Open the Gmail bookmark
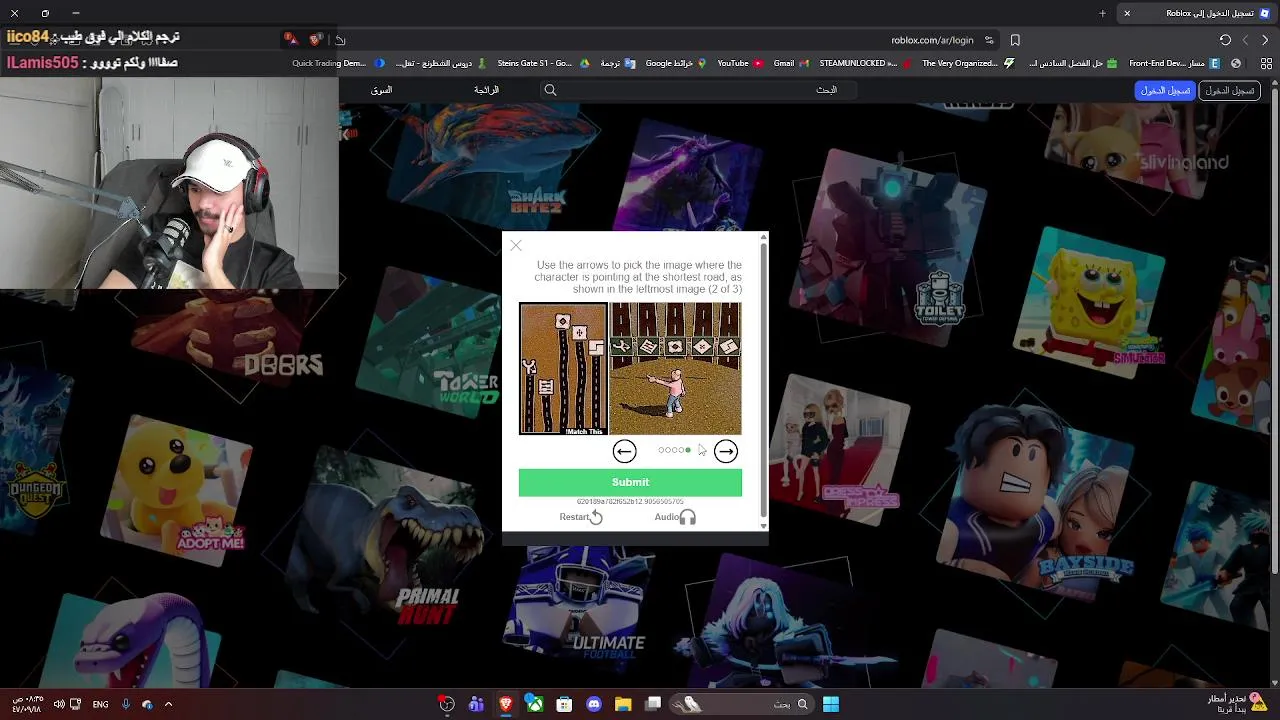Viewport: 1280px width, 720px height. (x=790, y=63)
